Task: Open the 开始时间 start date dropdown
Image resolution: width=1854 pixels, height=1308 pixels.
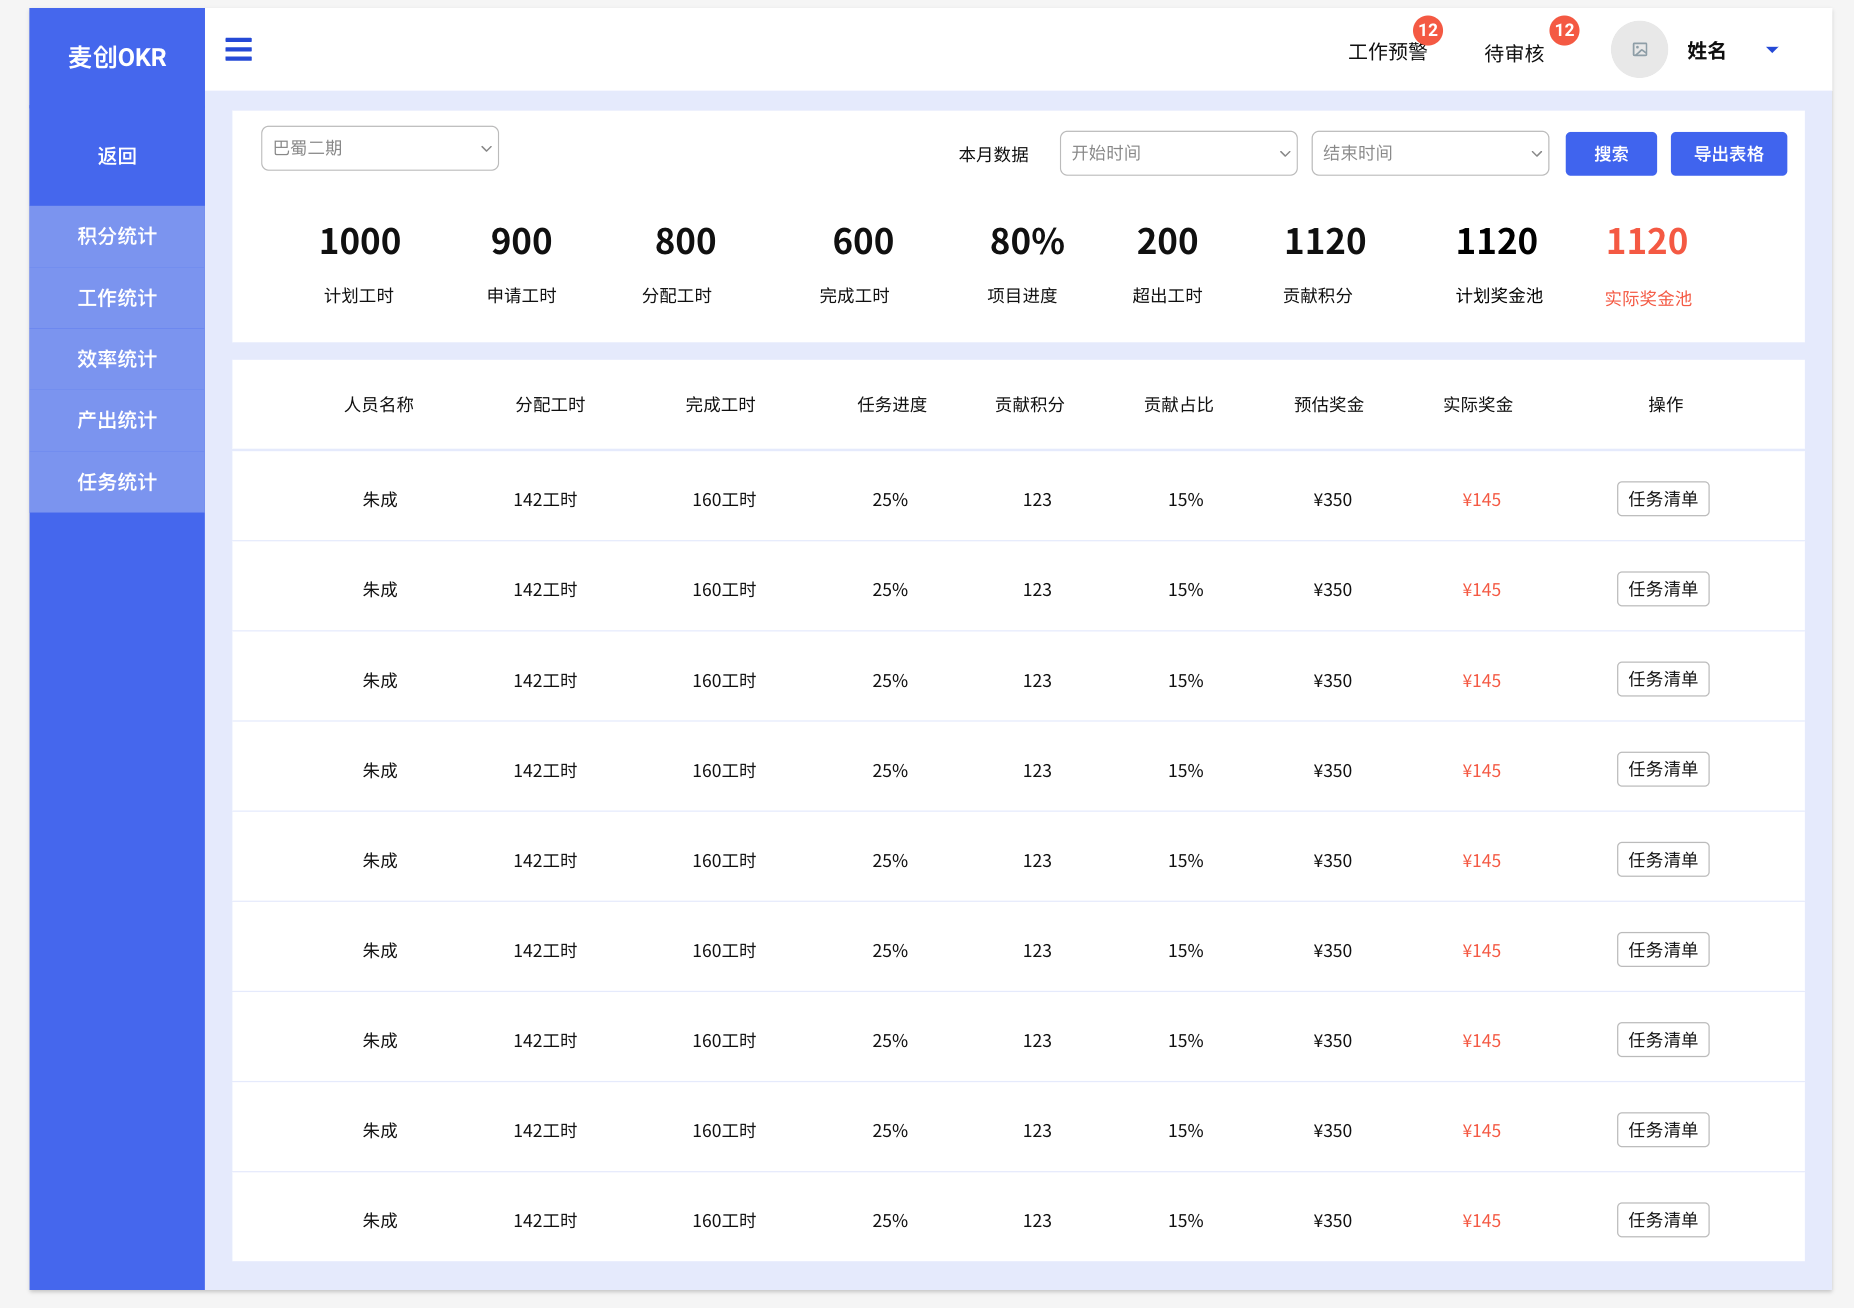Action: click(x=1178, y=153)
